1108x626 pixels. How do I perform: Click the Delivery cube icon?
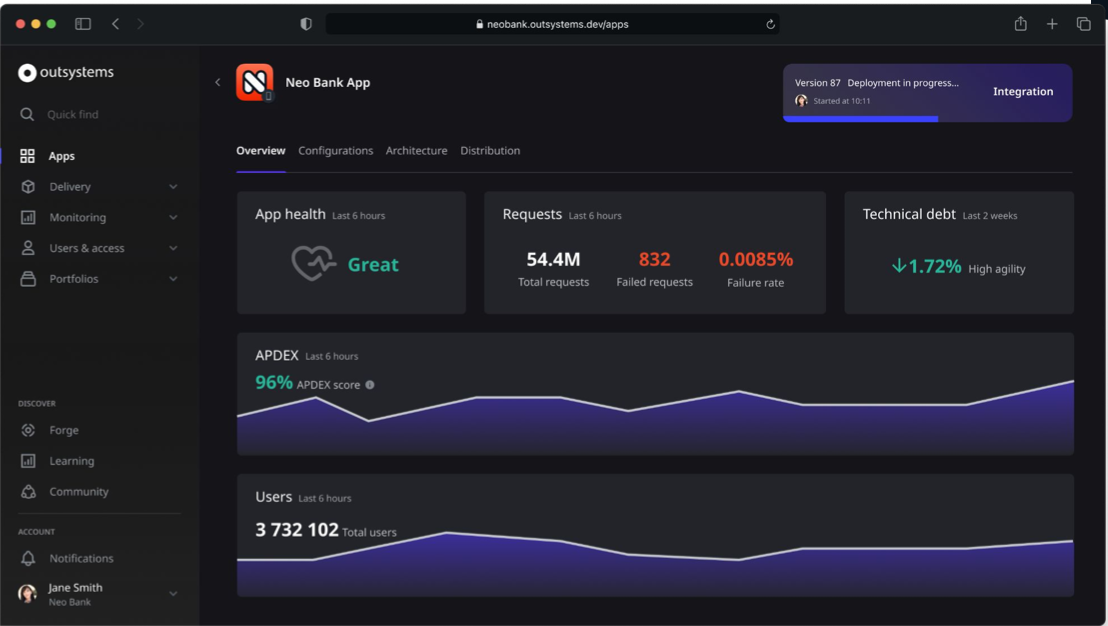28,187
